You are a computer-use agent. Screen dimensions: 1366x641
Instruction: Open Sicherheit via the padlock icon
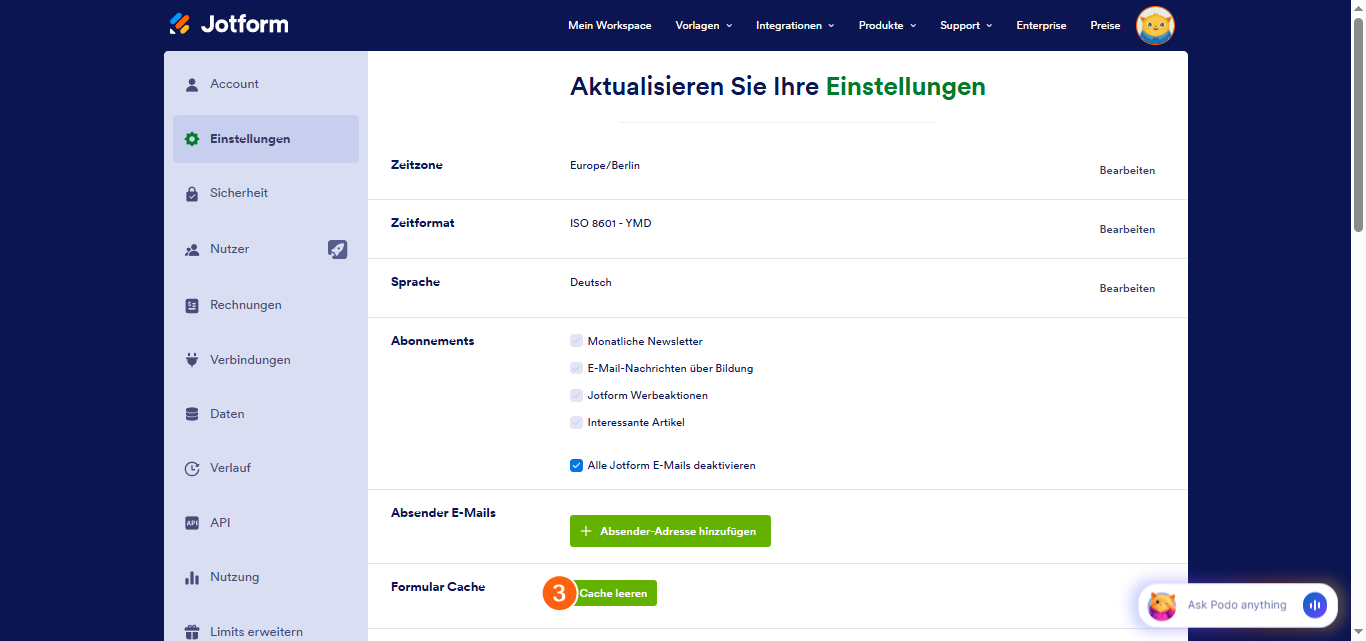[191, 193]
